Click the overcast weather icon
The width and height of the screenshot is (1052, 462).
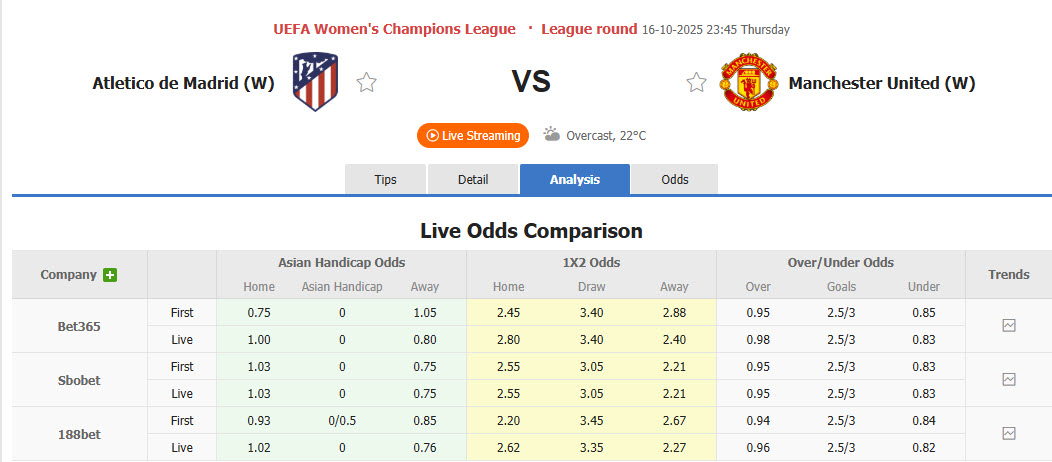click(x=551, y=135)
